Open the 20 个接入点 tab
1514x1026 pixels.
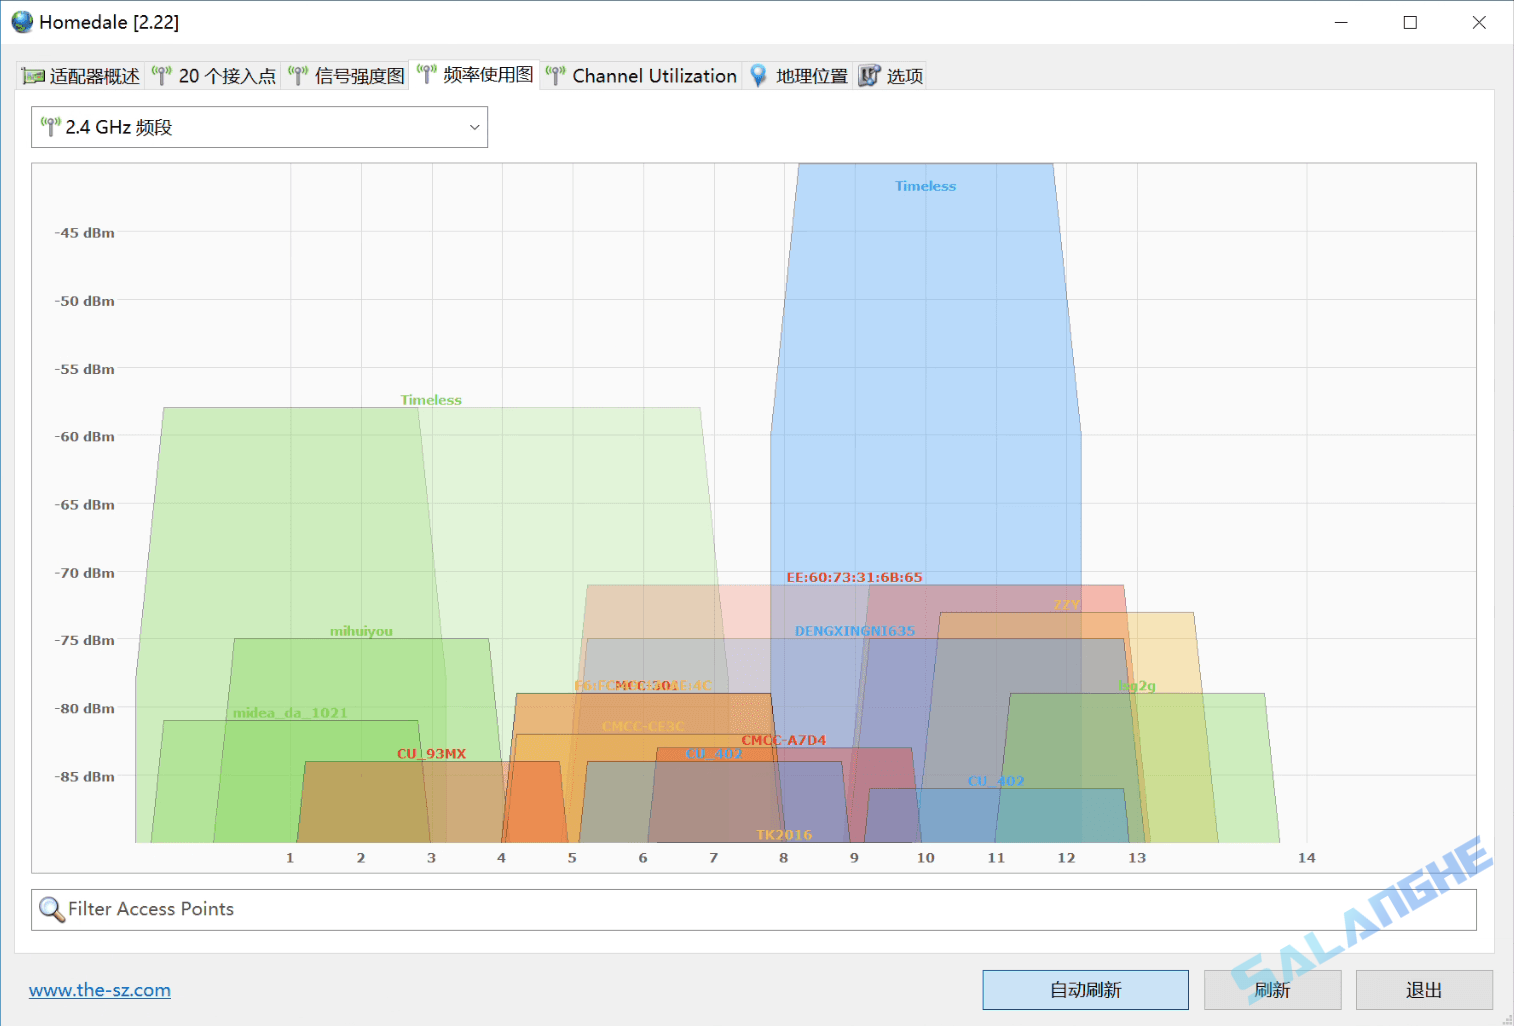tap(227, 76)
